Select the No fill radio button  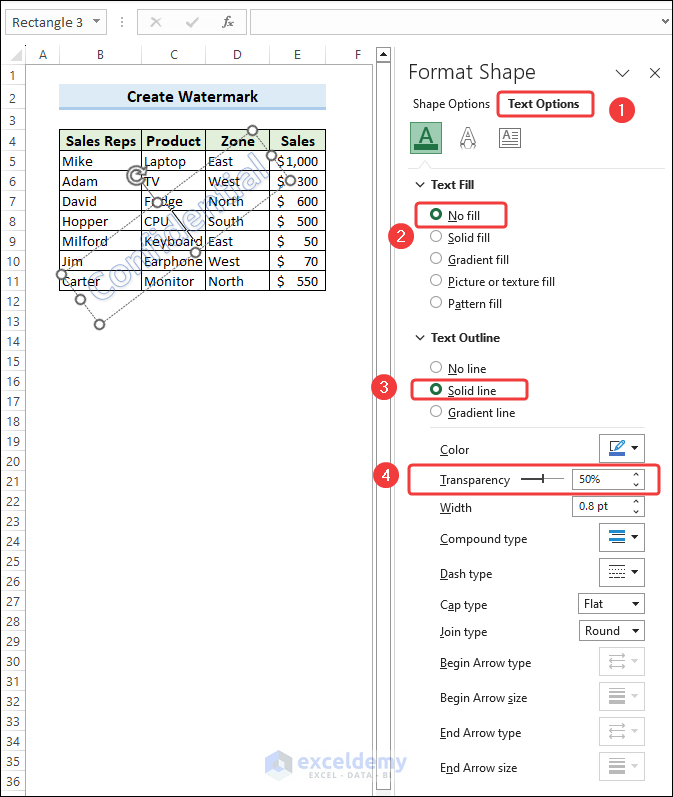436,214
